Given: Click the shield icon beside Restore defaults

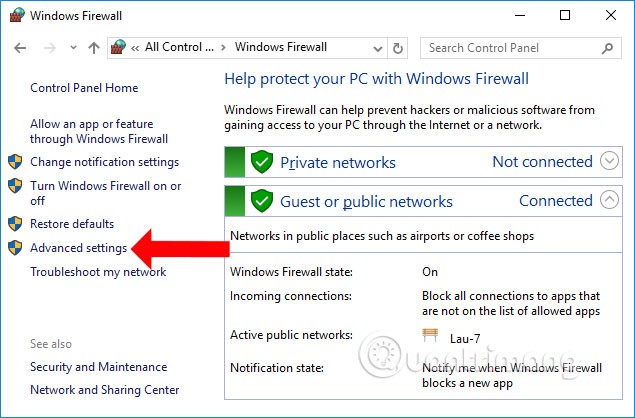Looking at the screenshot, I should coord(15,224).
